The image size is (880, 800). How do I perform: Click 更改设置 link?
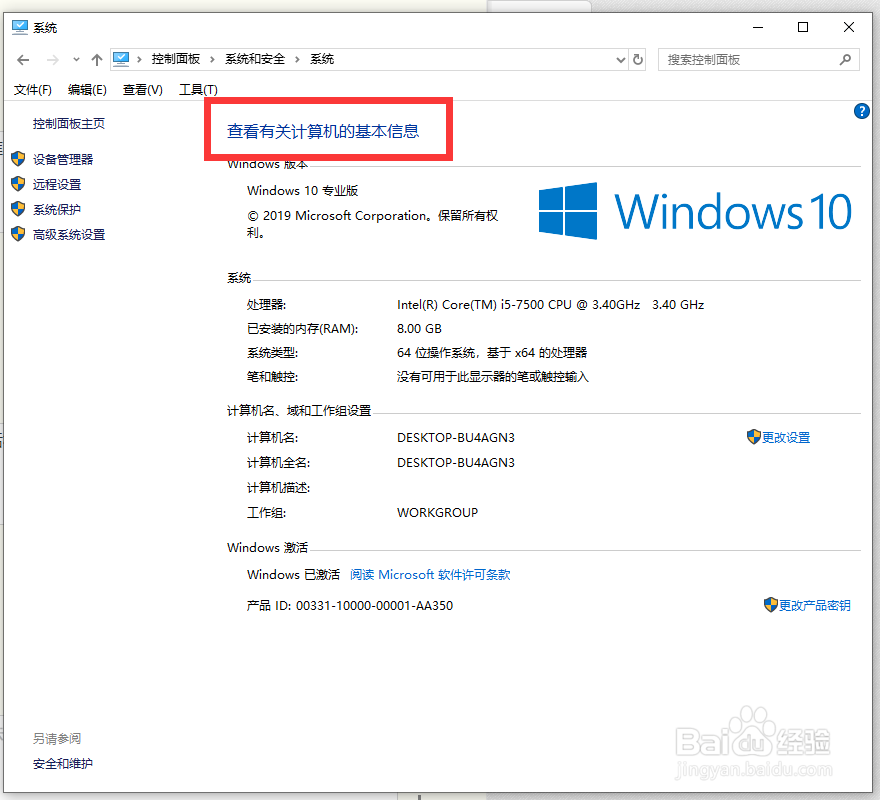(x=786, y=437)
